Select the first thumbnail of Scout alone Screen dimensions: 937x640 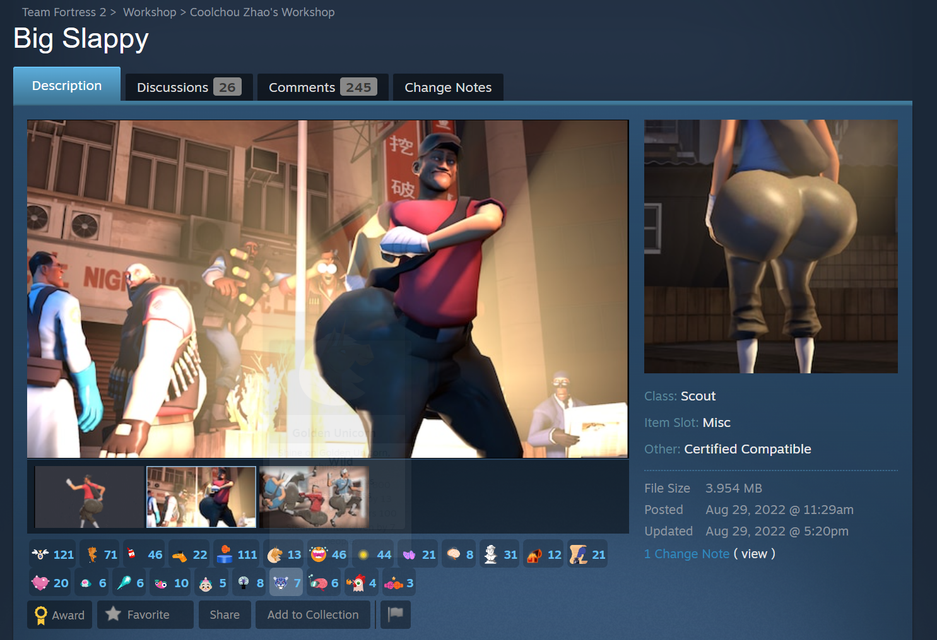(89, 497)
